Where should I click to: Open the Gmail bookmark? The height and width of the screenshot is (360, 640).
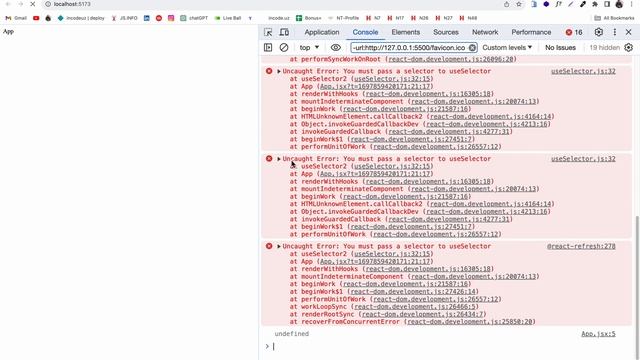coord(16,18)
